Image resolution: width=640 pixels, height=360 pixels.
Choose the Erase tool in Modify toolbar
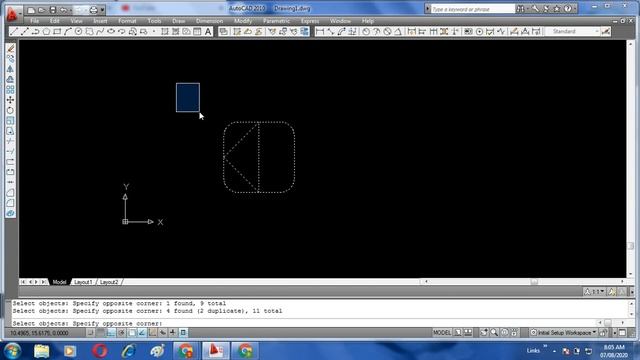pyautogui.click(x=11, y=48)
